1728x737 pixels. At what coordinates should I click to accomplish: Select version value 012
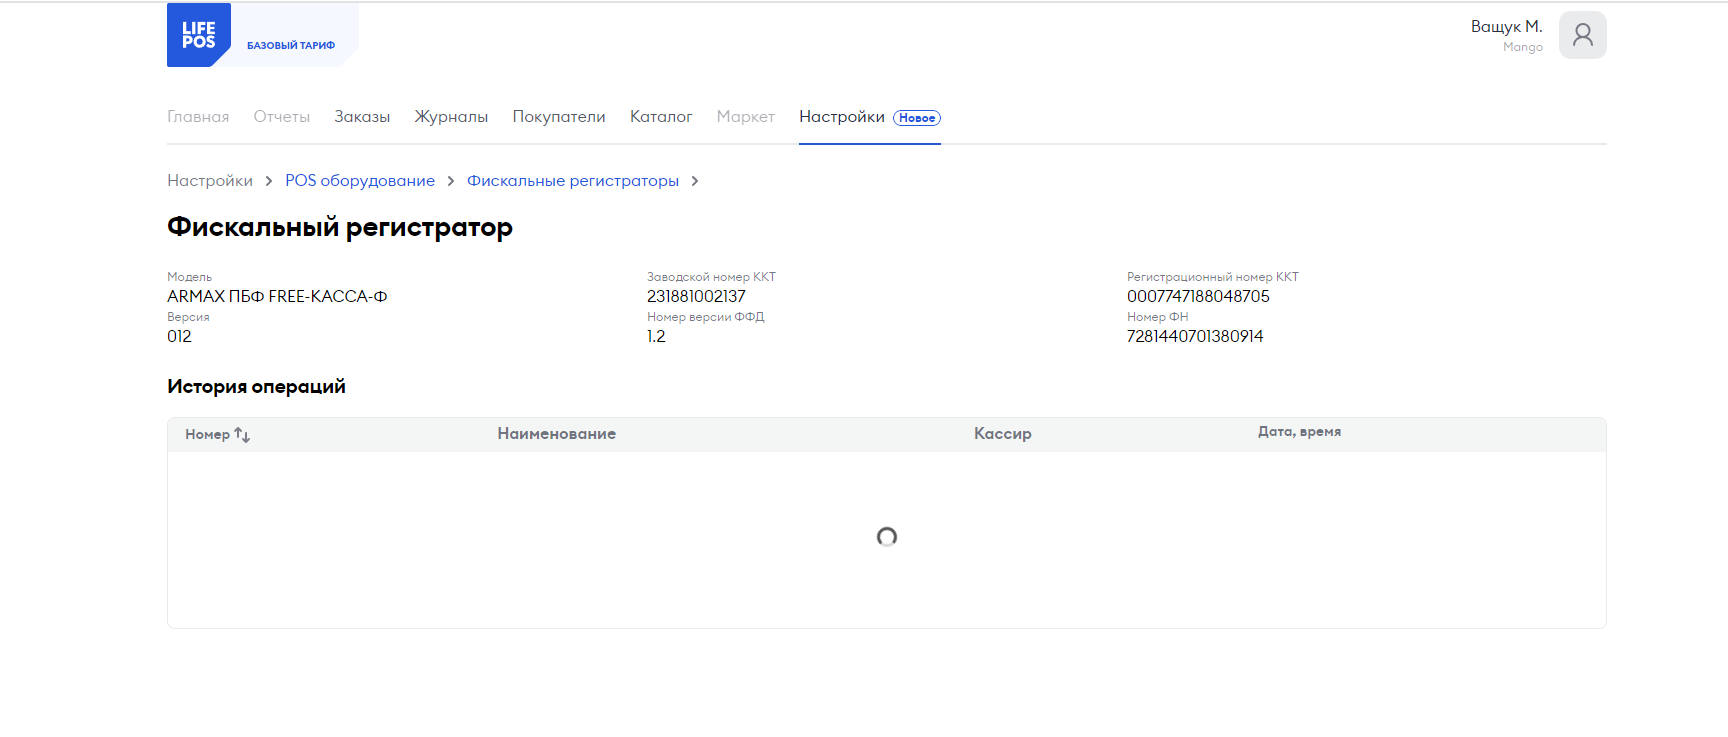(179, 336)
